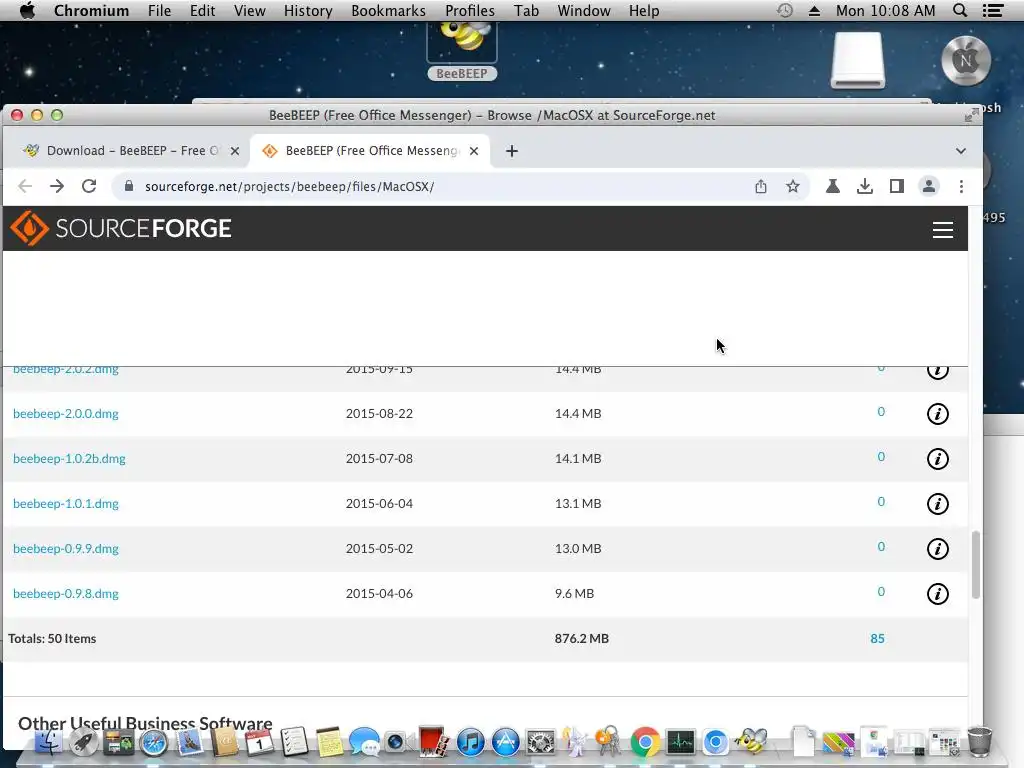This screenshot has height=768, width=1024.
Task: Open the History menu
Action: tap(308, 10)
